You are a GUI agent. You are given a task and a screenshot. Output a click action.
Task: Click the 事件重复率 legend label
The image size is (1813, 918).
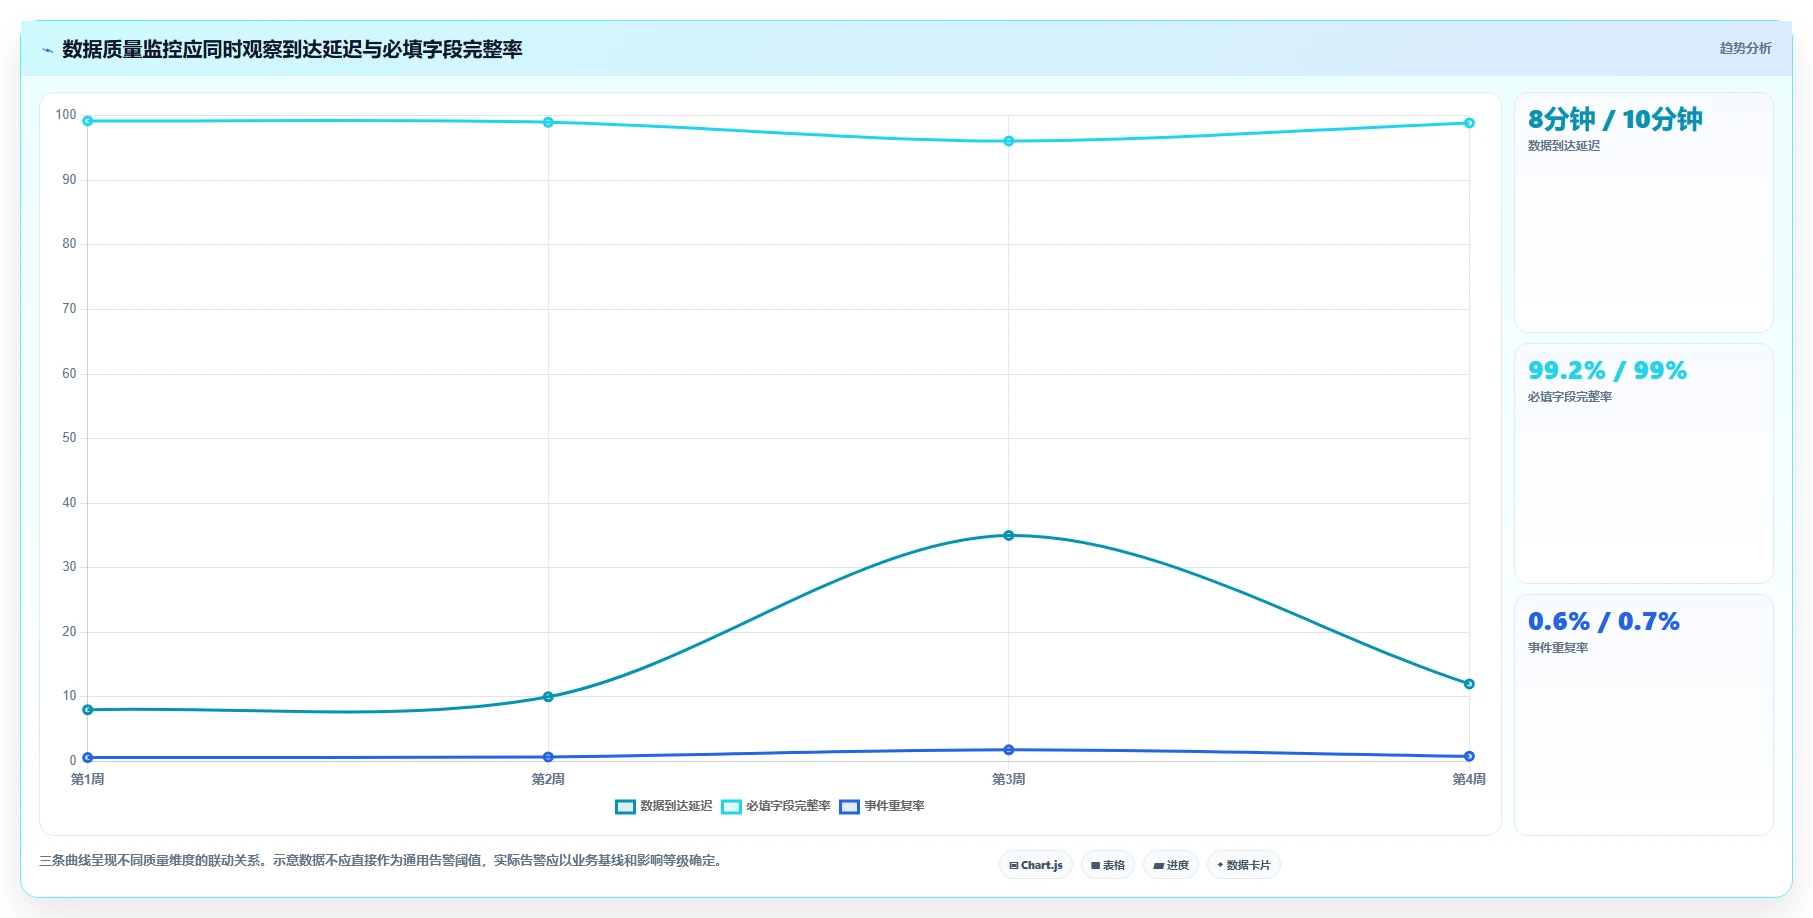coord(894,806)
